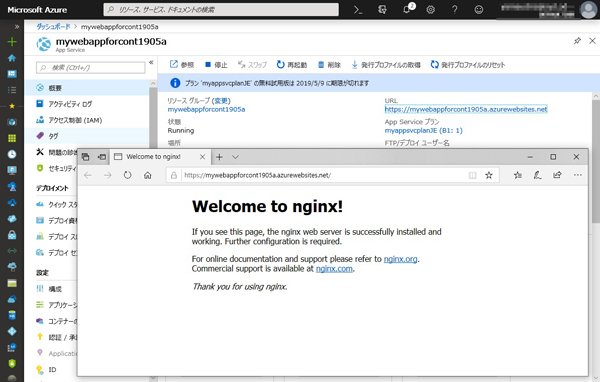Open the browser tab list dropdown
The image size is (600, 382).
235,157
